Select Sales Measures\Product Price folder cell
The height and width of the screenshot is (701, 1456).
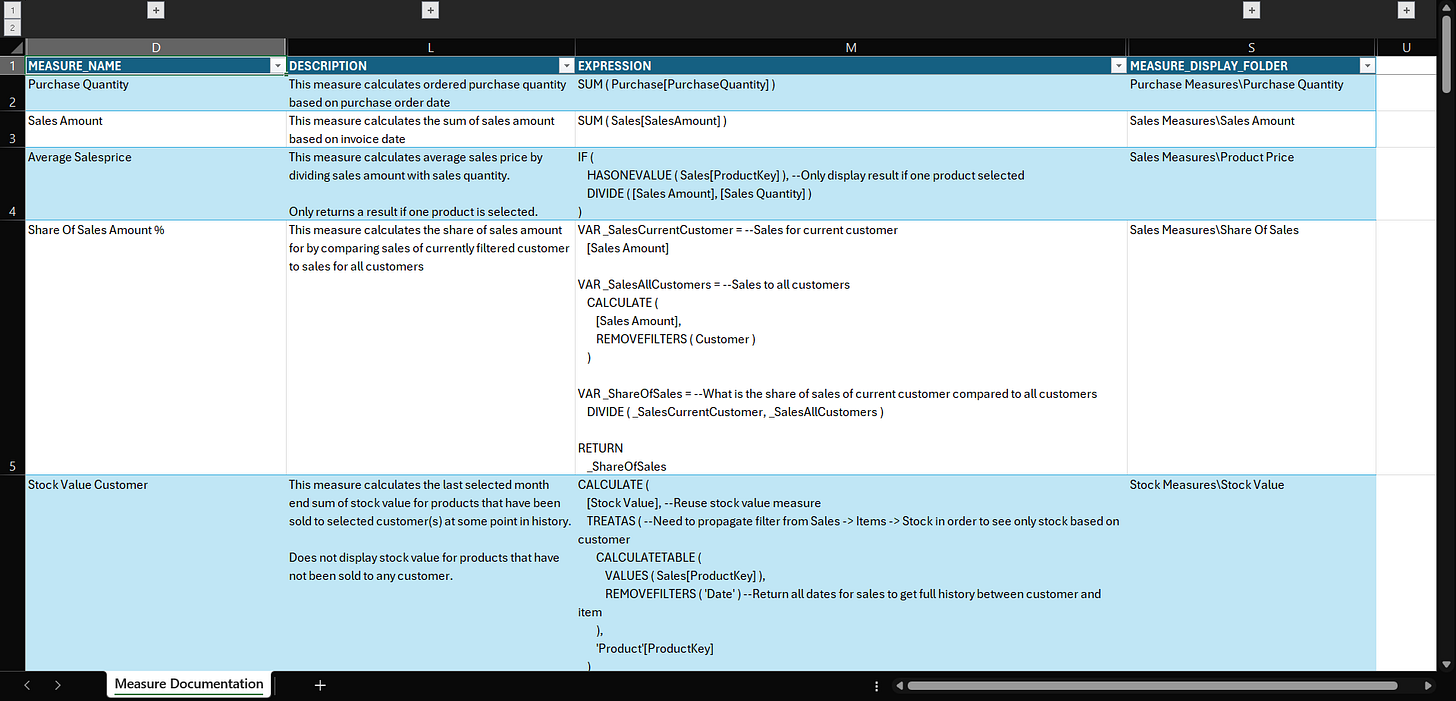pos(1252,184)
